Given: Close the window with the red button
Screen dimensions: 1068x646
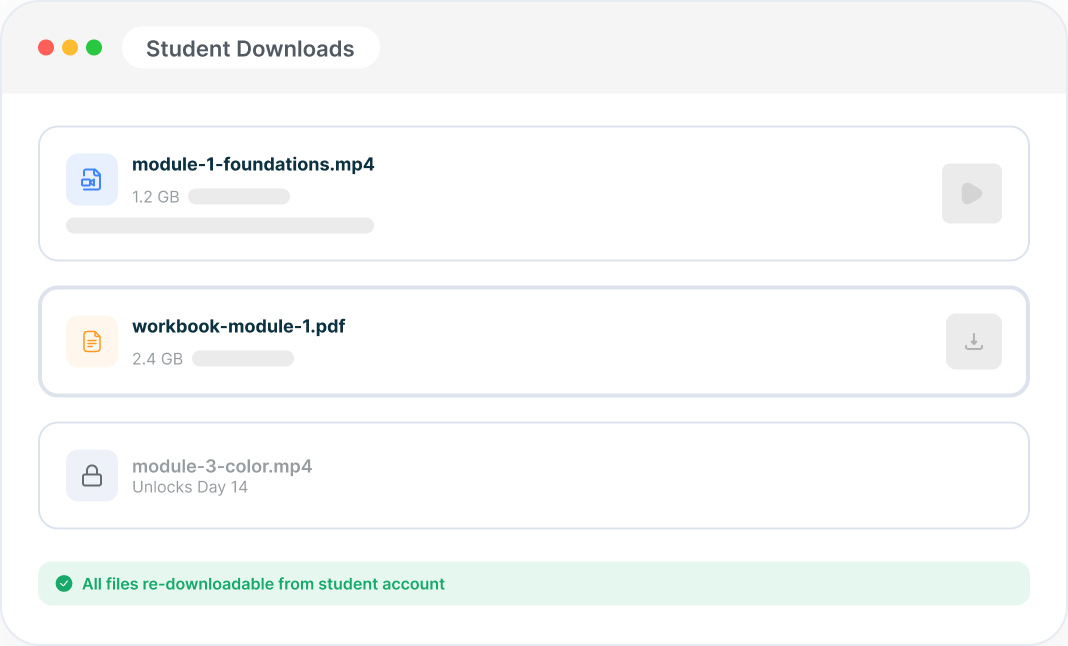Looking at the screenshot, I should (x=46, y=48).
